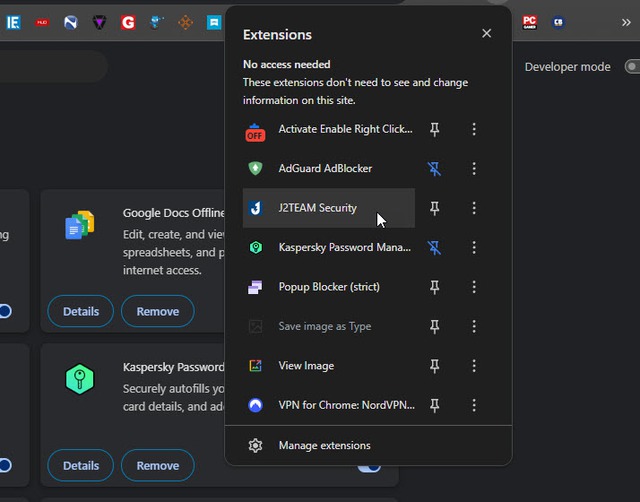The height and width of the screenshot is (502, 640).
Task: Select Popup Blocker (strict) in extensions list
Action: coord(328,287)
